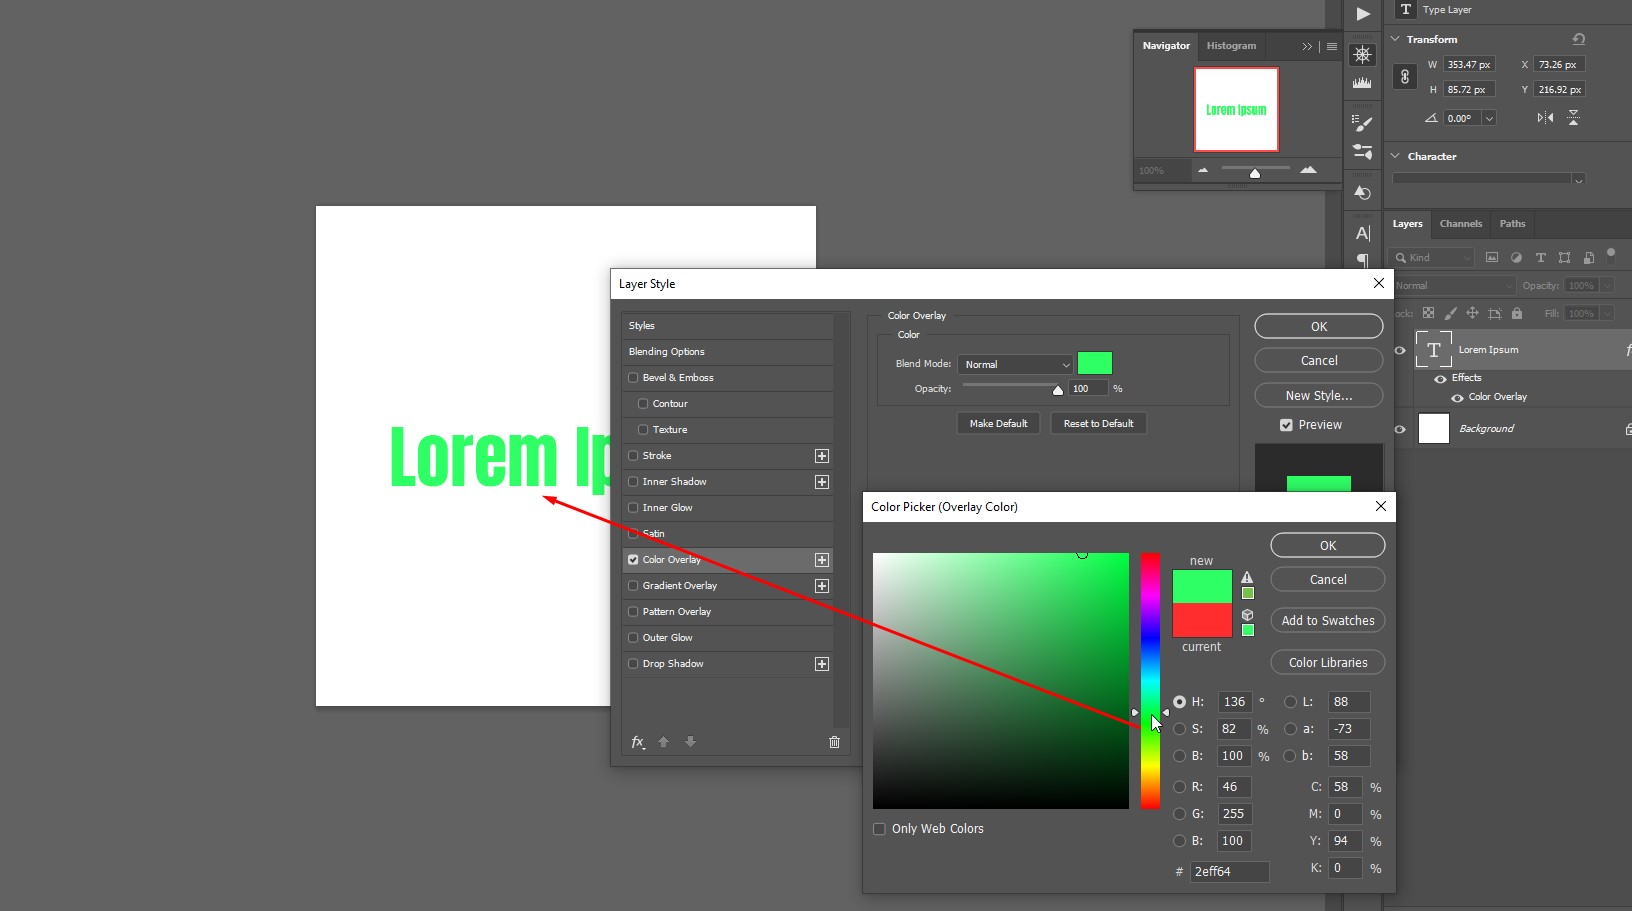Viewport: 1632px width, 911px height.
Task: Collapse the Transform section
Action: (x=1395, y=39)
